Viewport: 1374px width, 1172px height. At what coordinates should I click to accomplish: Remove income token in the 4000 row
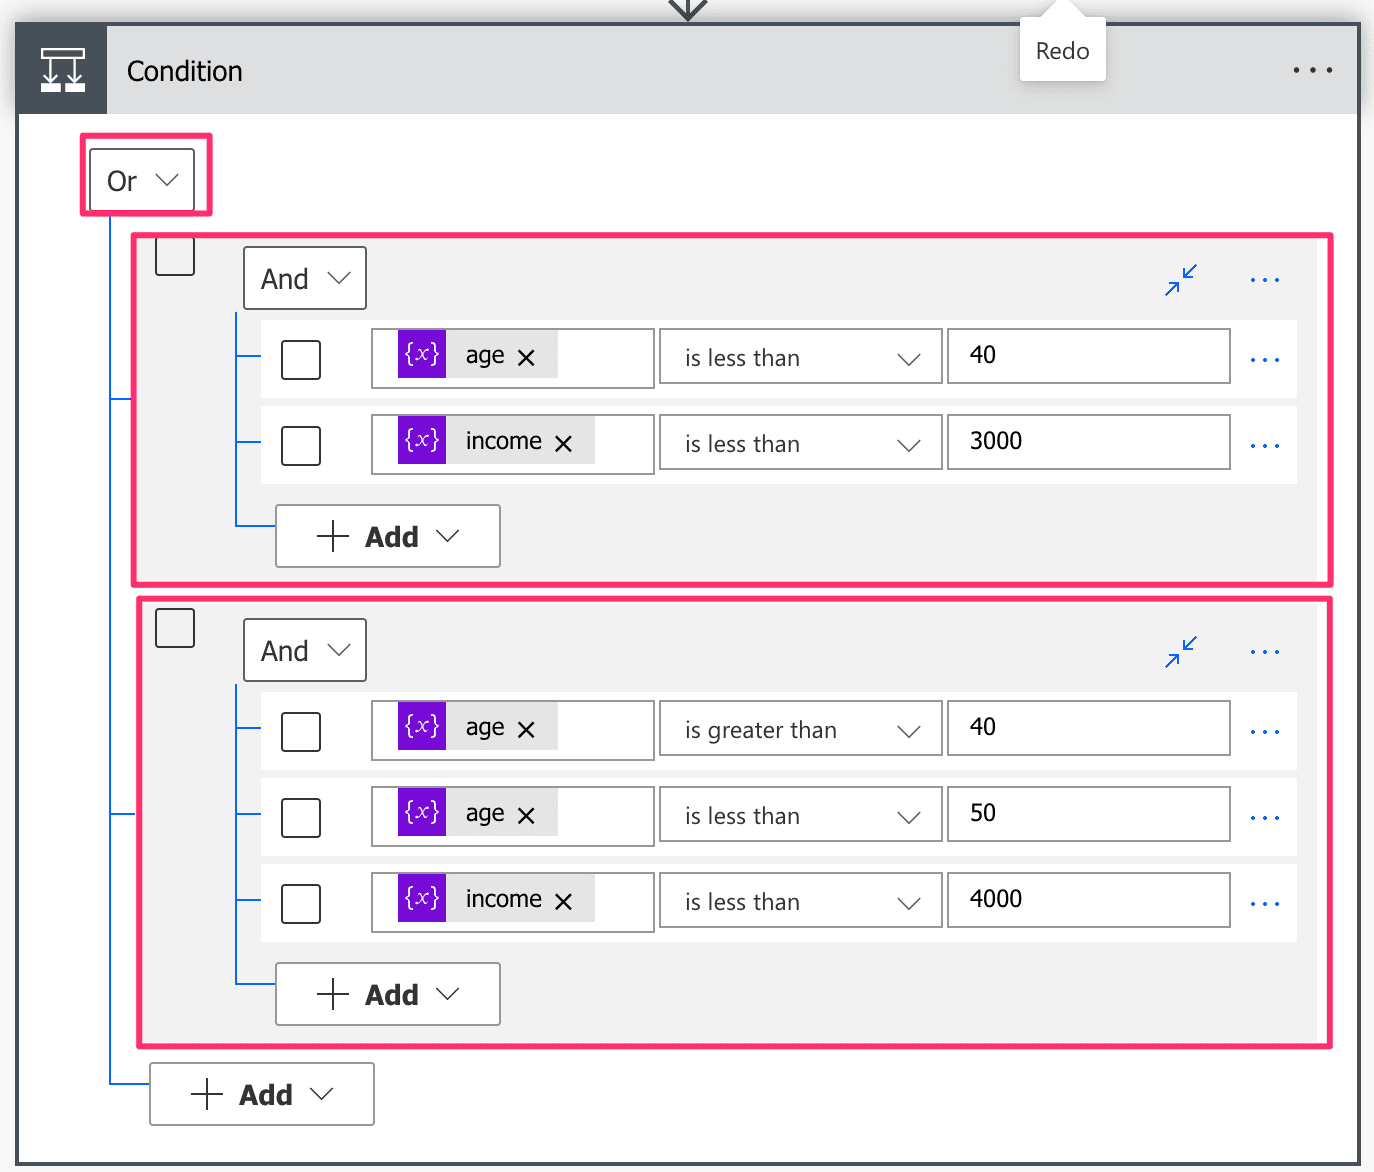(563, 902)
